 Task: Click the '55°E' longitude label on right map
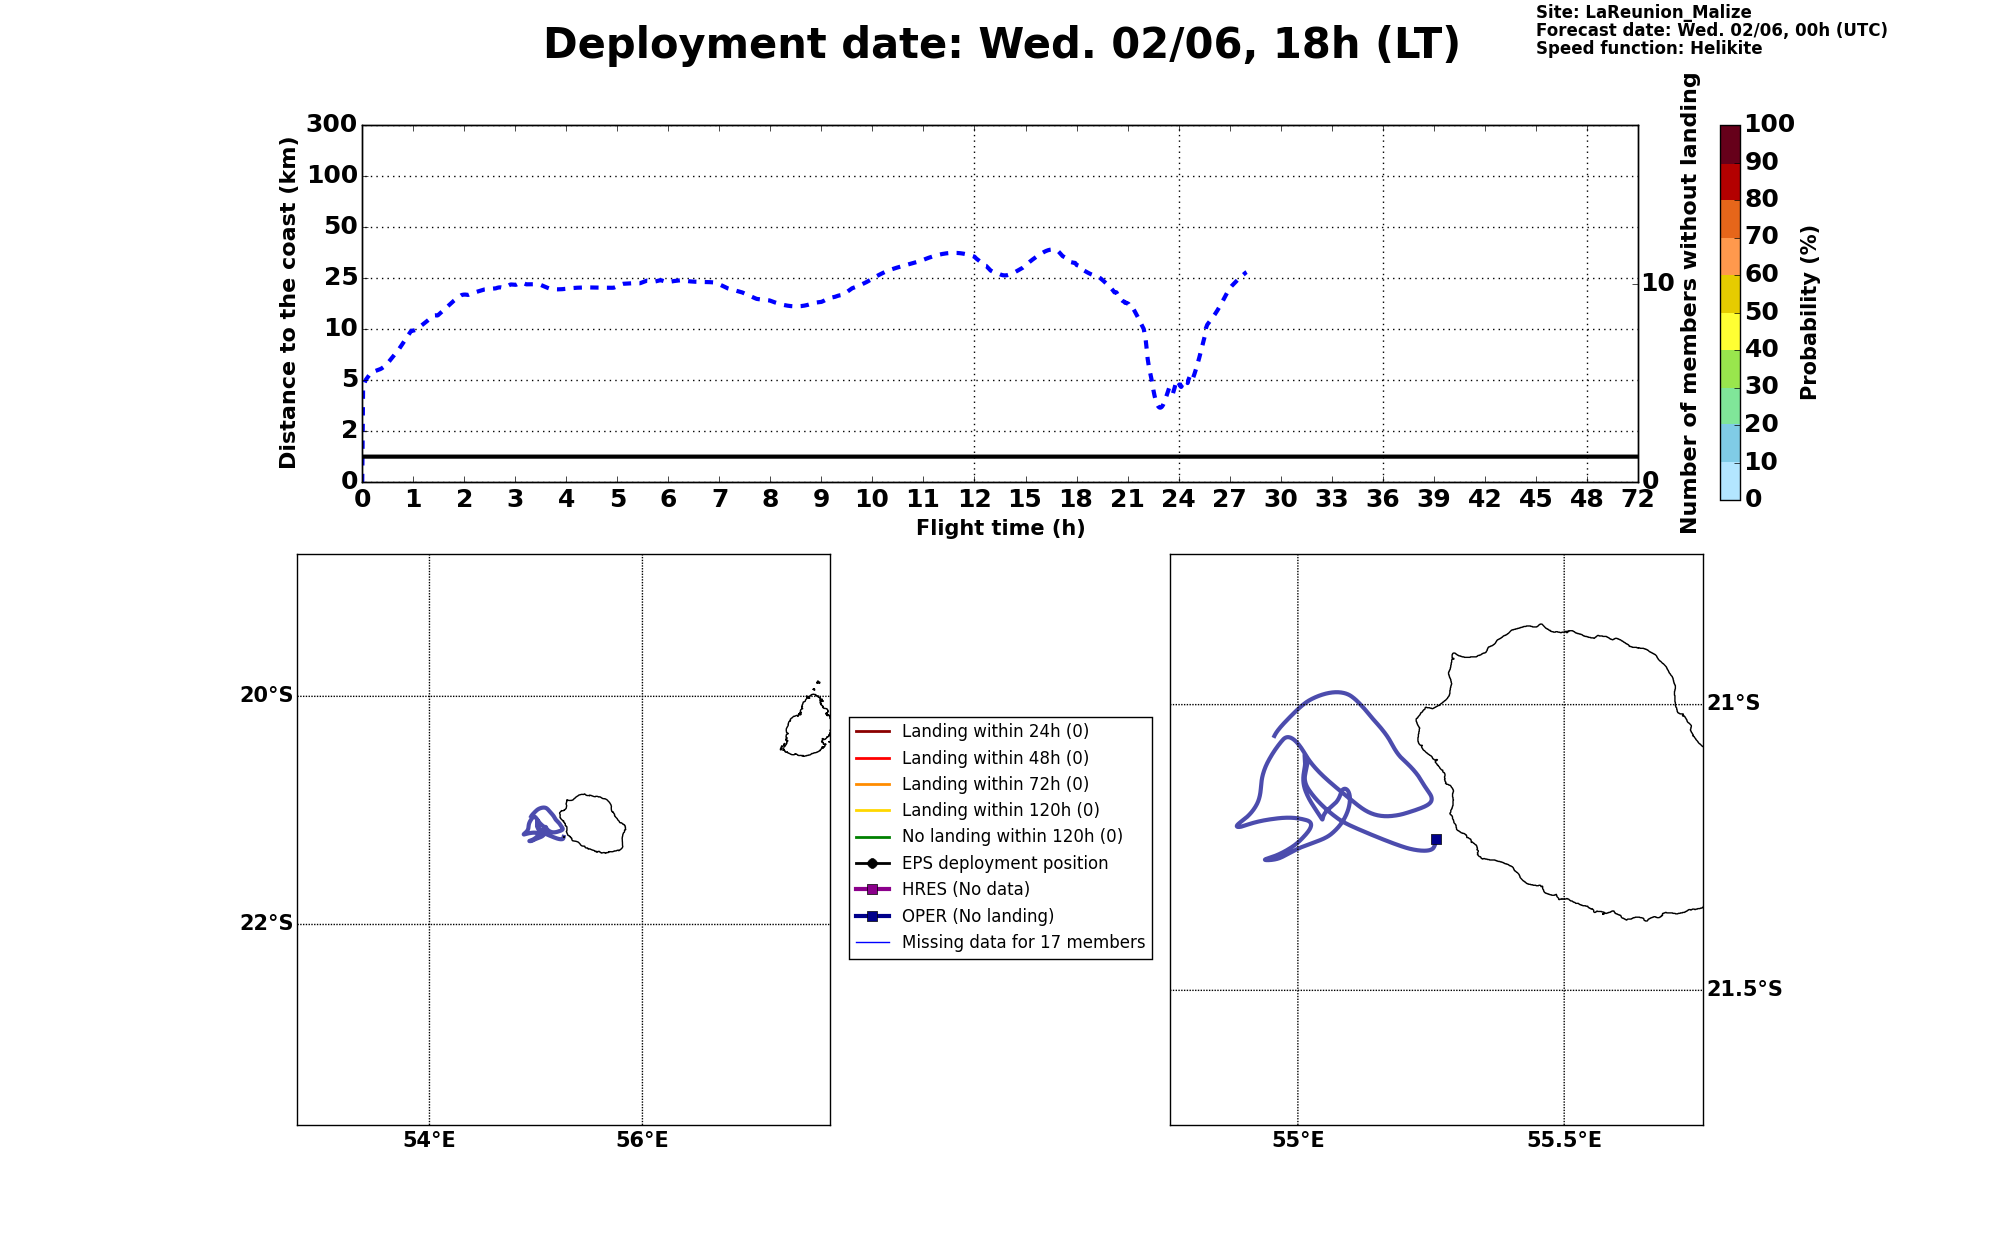click(x=1298, y=1141)
